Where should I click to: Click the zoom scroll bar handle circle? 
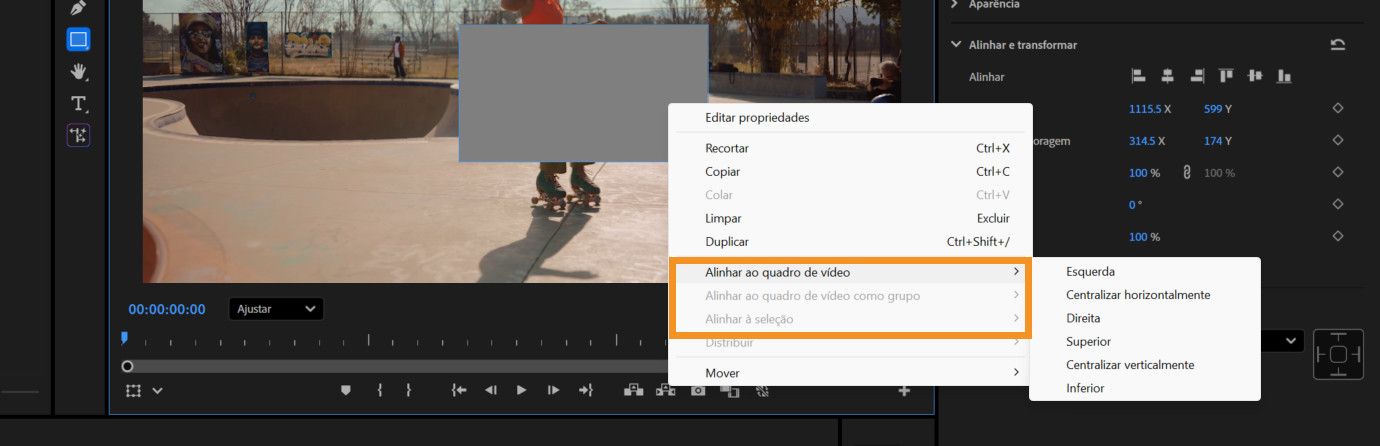pyautogui.click(x=127, y=366)
